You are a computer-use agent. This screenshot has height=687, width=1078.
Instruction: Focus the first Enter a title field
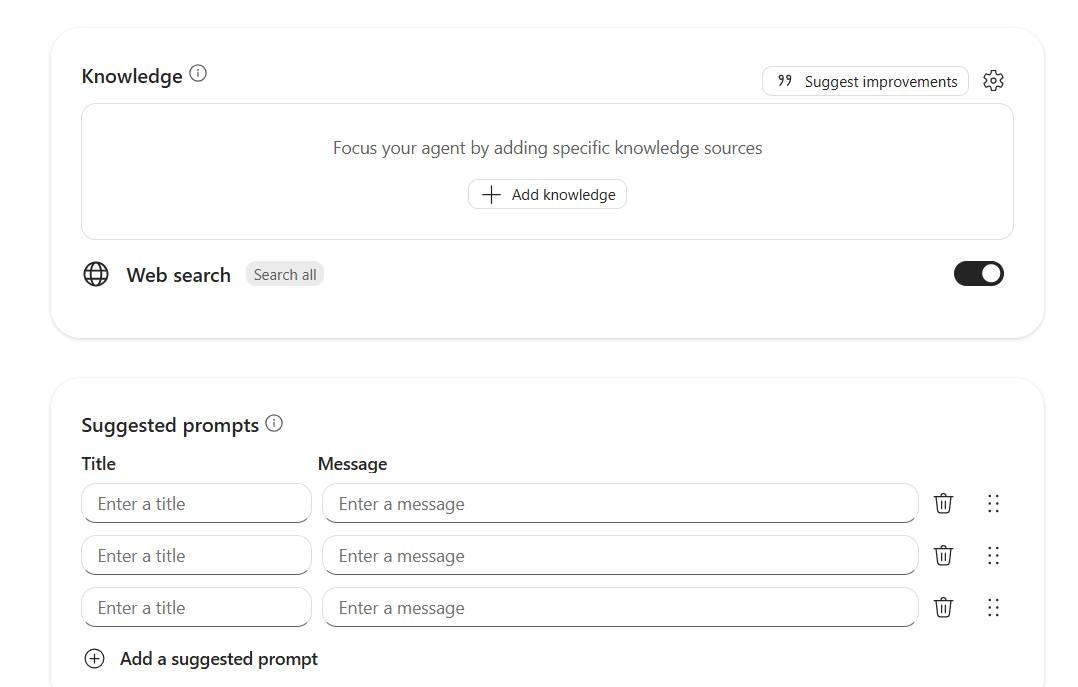pyautogui.click(x=197, y=503)
